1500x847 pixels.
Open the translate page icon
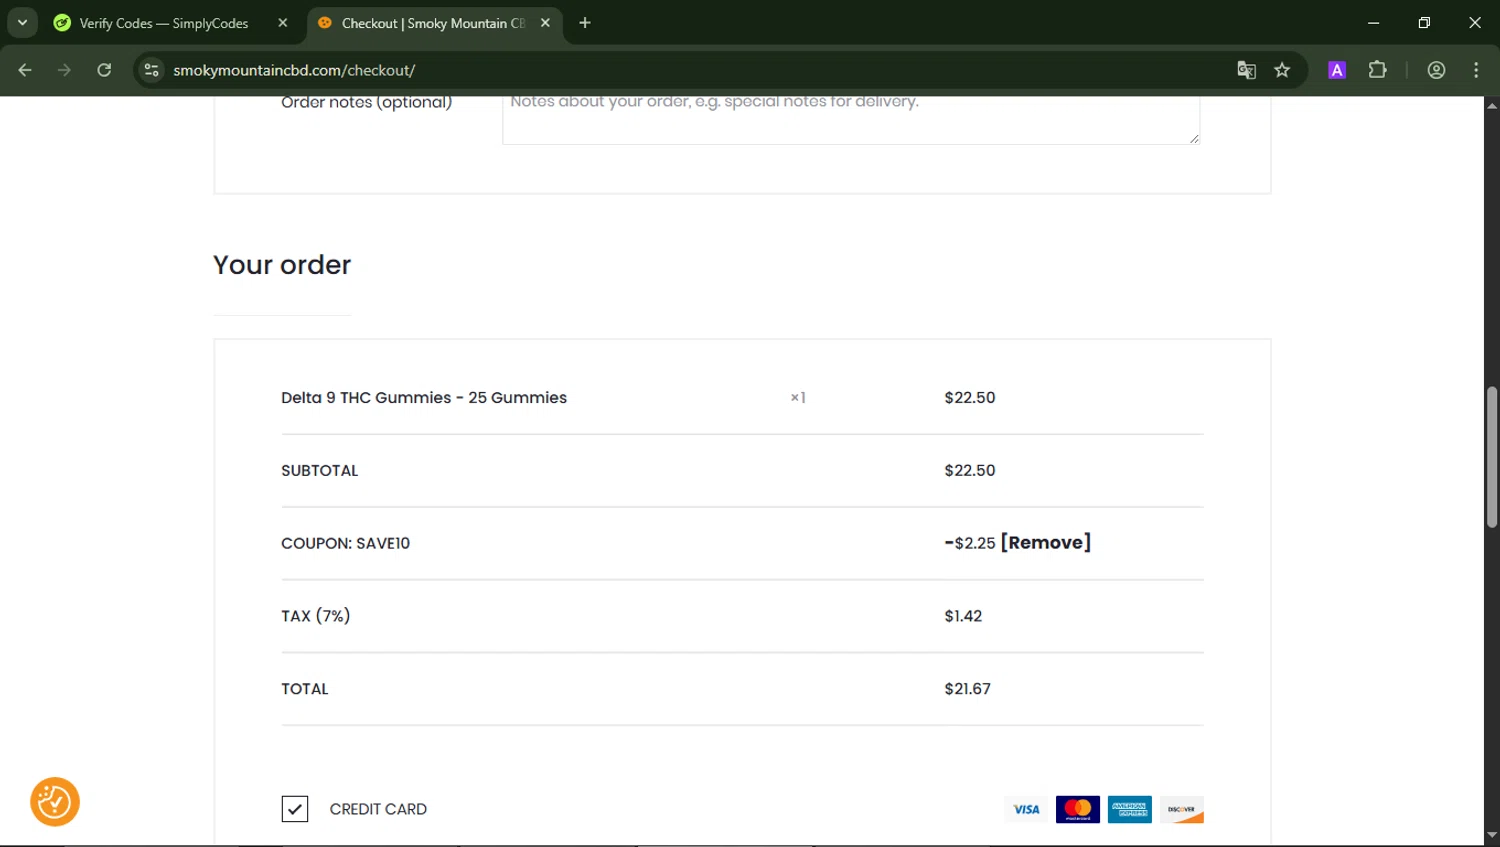(1246, 70)
